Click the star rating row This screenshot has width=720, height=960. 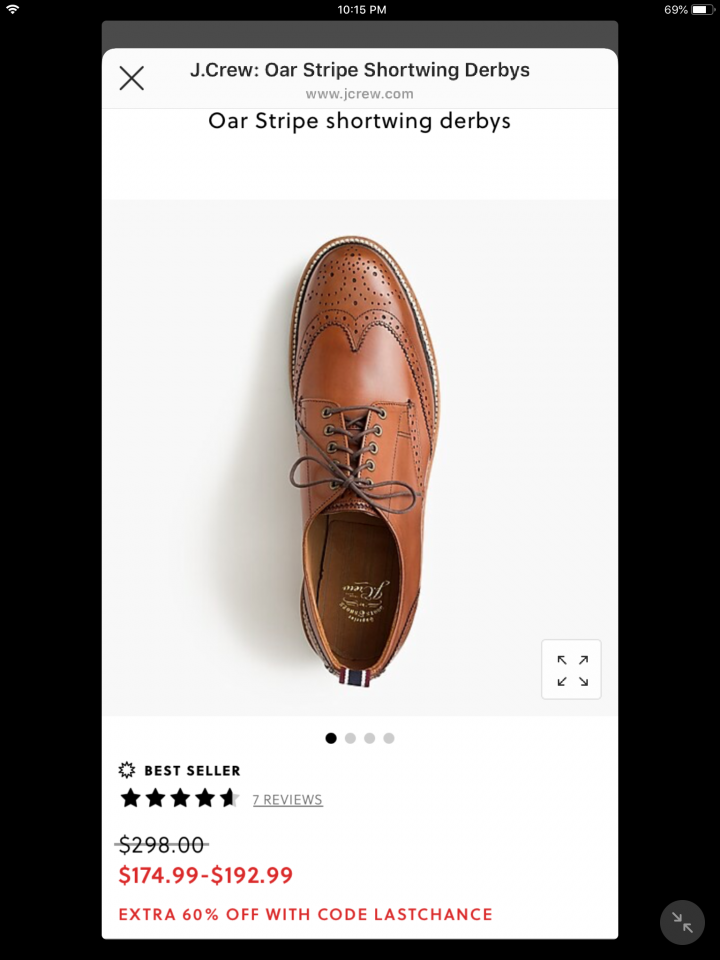click(x=179, y=798)
